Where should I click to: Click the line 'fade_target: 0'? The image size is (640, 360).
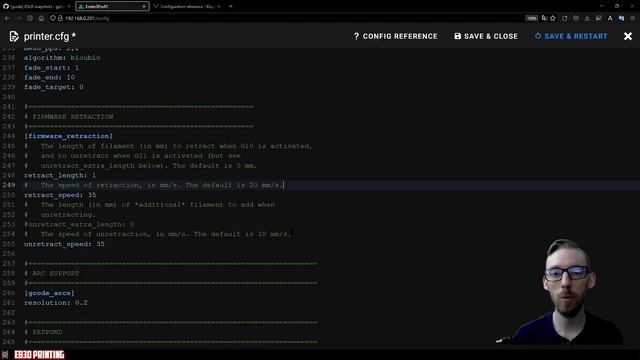53,87
